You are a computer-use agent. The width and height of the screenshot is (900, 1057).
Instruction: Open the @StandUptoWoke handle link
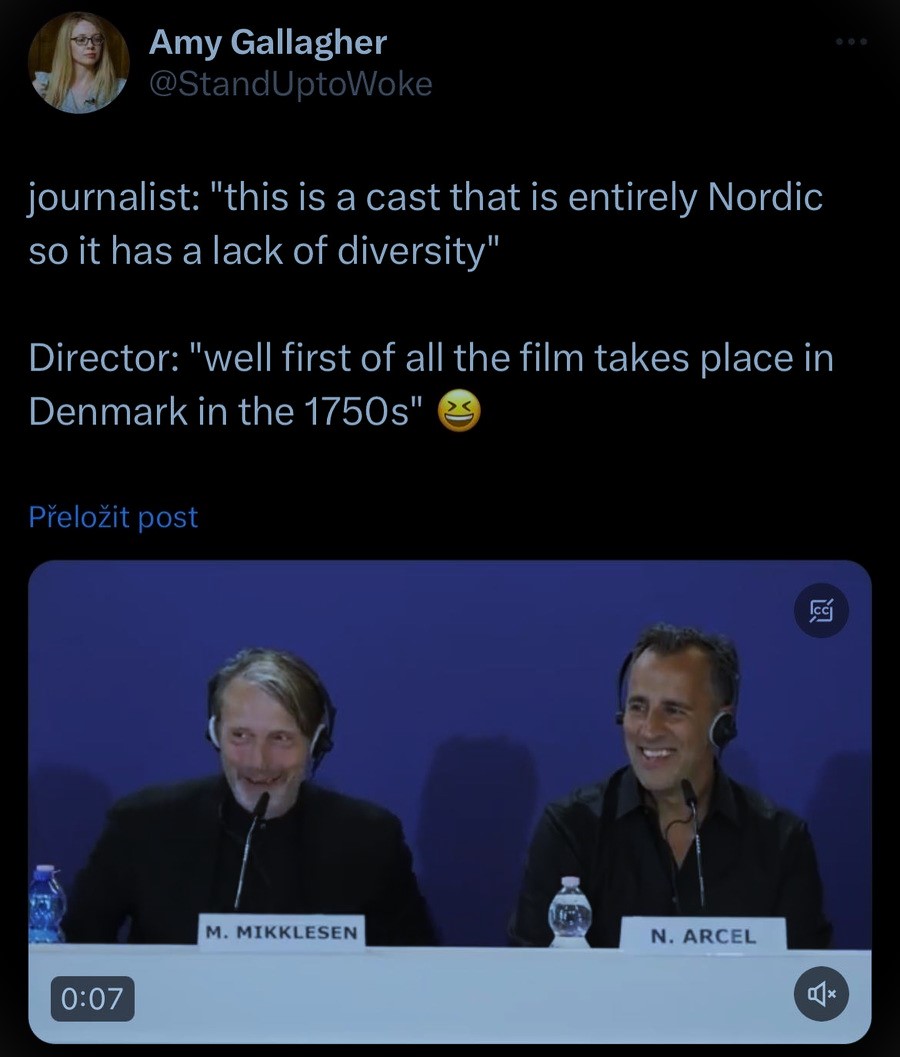(x=290, y=85)
